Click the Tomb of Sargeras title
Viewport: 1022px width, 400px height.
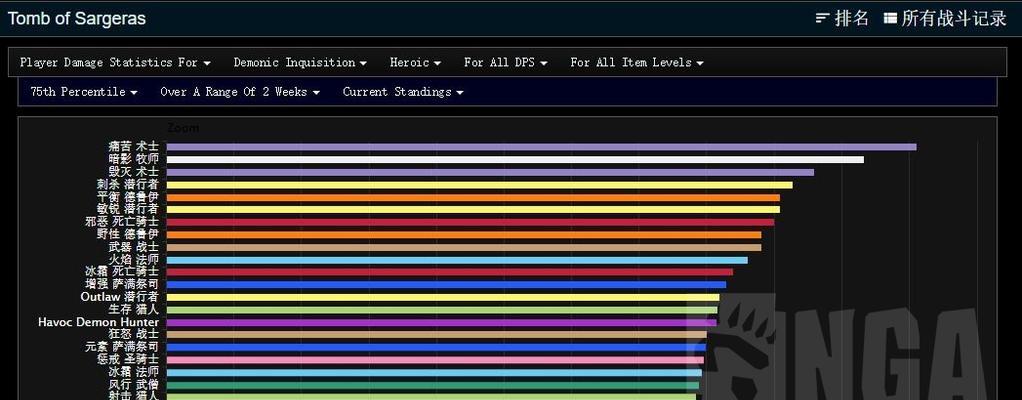coord(76,18)
